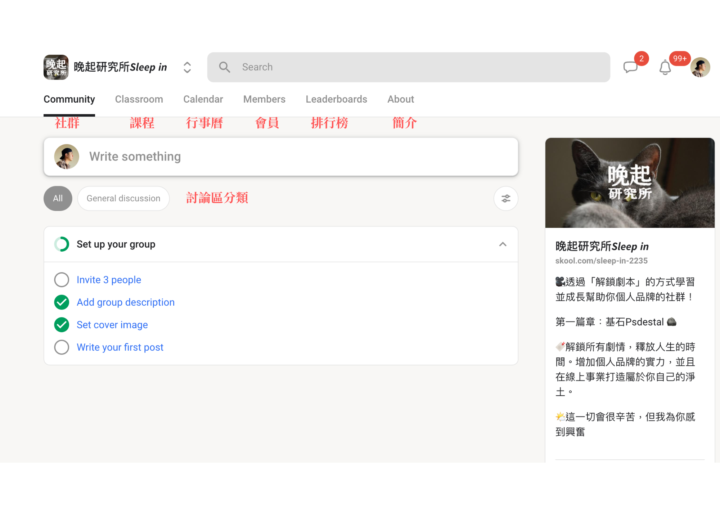
Task: Click the avatar in Write something box
Action: 67,157
